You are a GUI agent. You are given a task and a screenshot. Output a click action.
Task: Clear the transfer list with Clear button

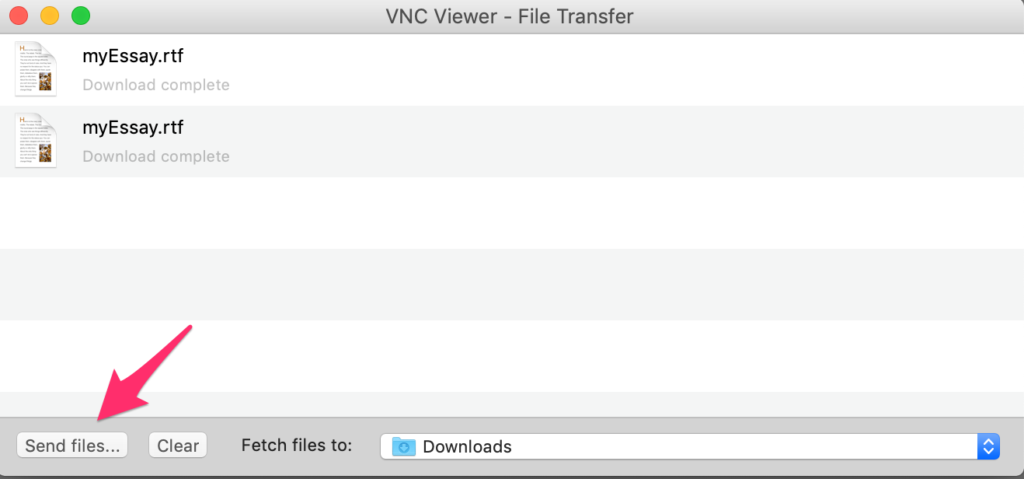pyautogui.click(x=178, y=446)
